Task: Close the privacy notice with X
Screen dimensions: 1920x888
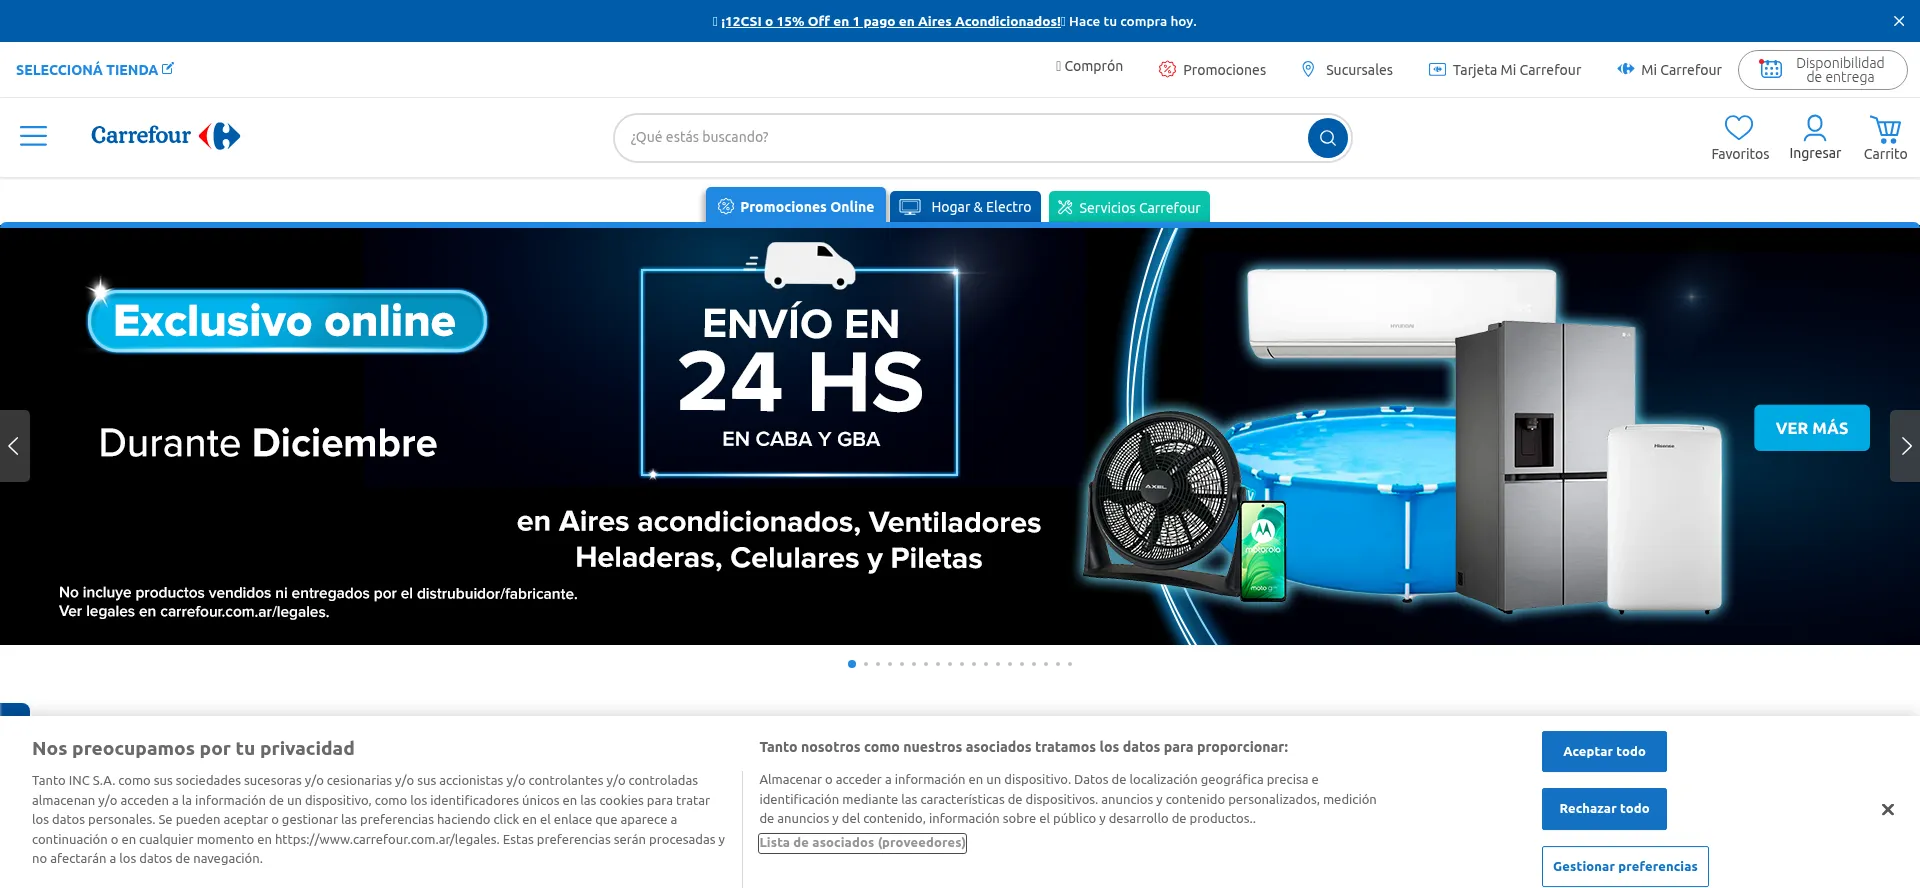Action: [x=1887, y=809]
